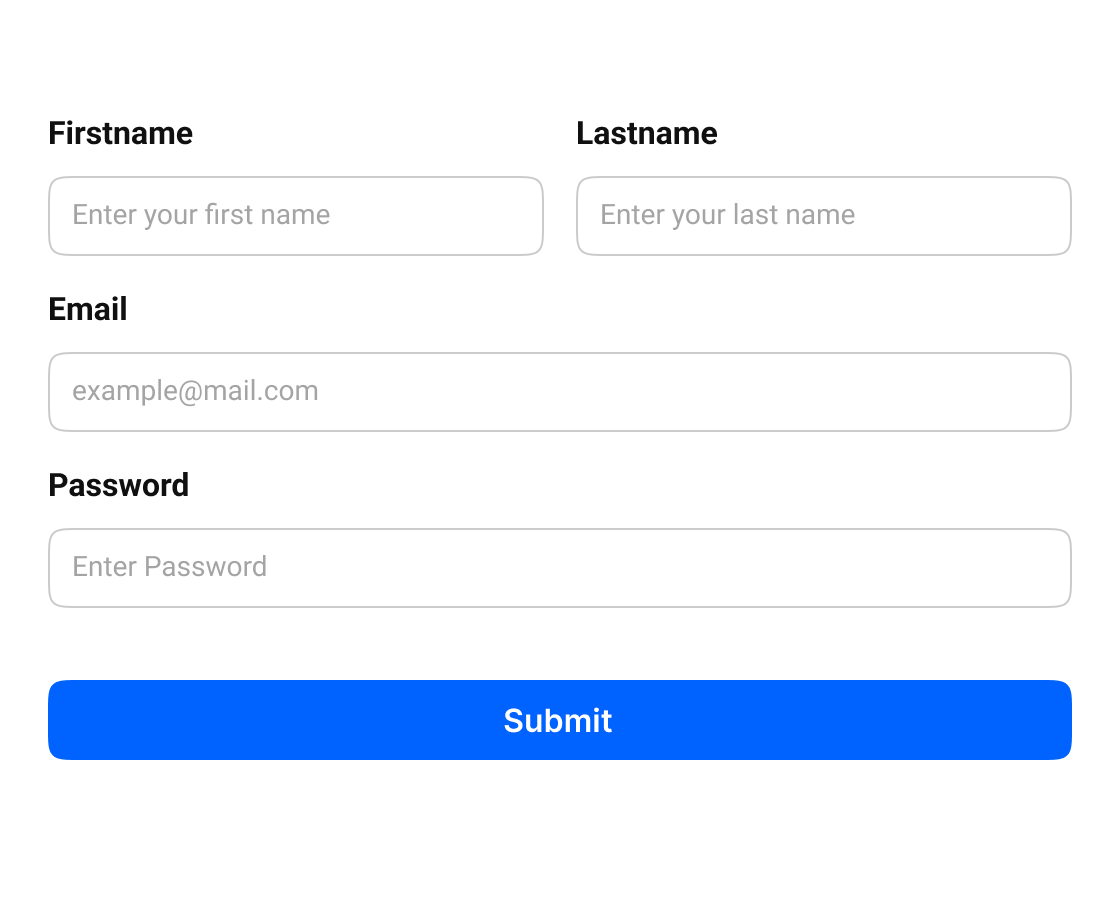Click the 'Enter Password' placeholder text
Image resolution: width=1120 pixels, height=912 pixels.
[170, 567]
